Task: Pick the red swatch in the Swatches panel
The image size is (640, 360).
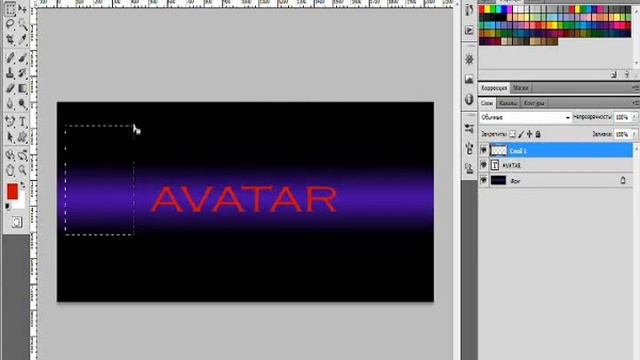Action: (482, 9)
